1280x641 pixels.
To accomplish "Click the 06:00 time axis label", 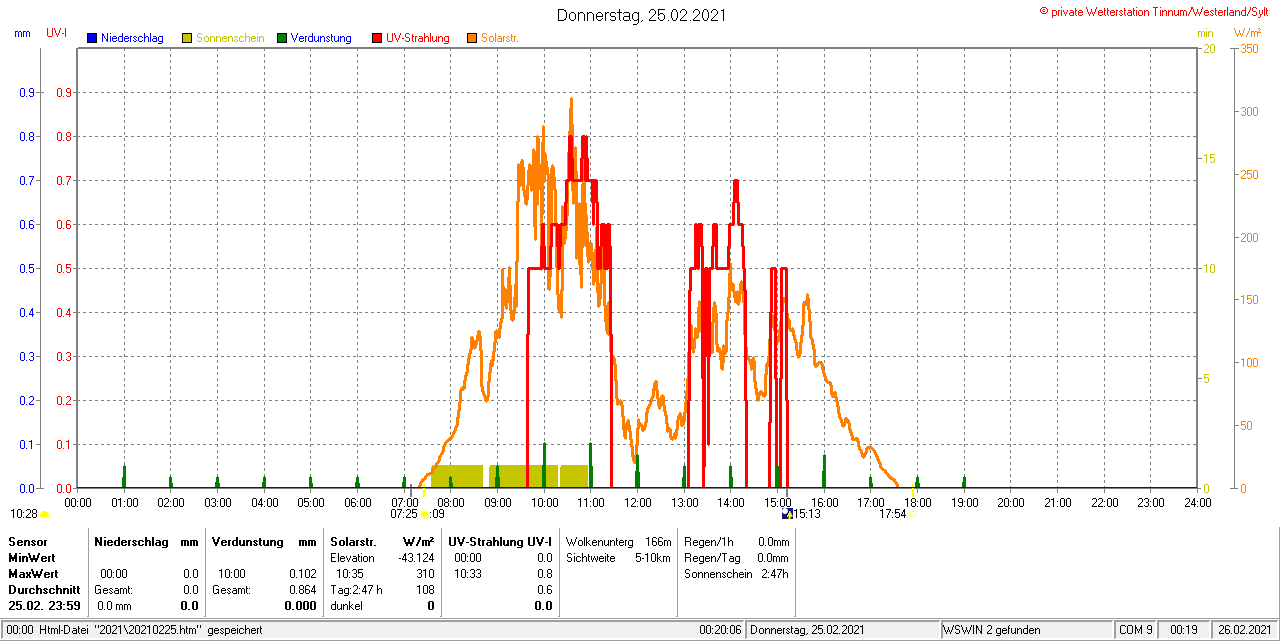I will pos(357,502).
